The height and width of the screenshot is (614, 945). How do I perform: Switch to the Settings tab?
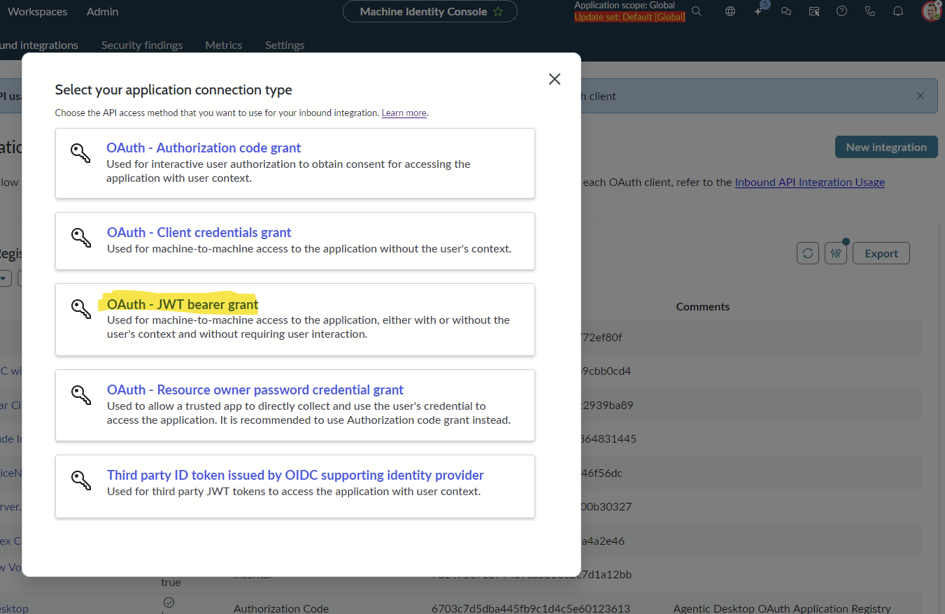(284, 45)
